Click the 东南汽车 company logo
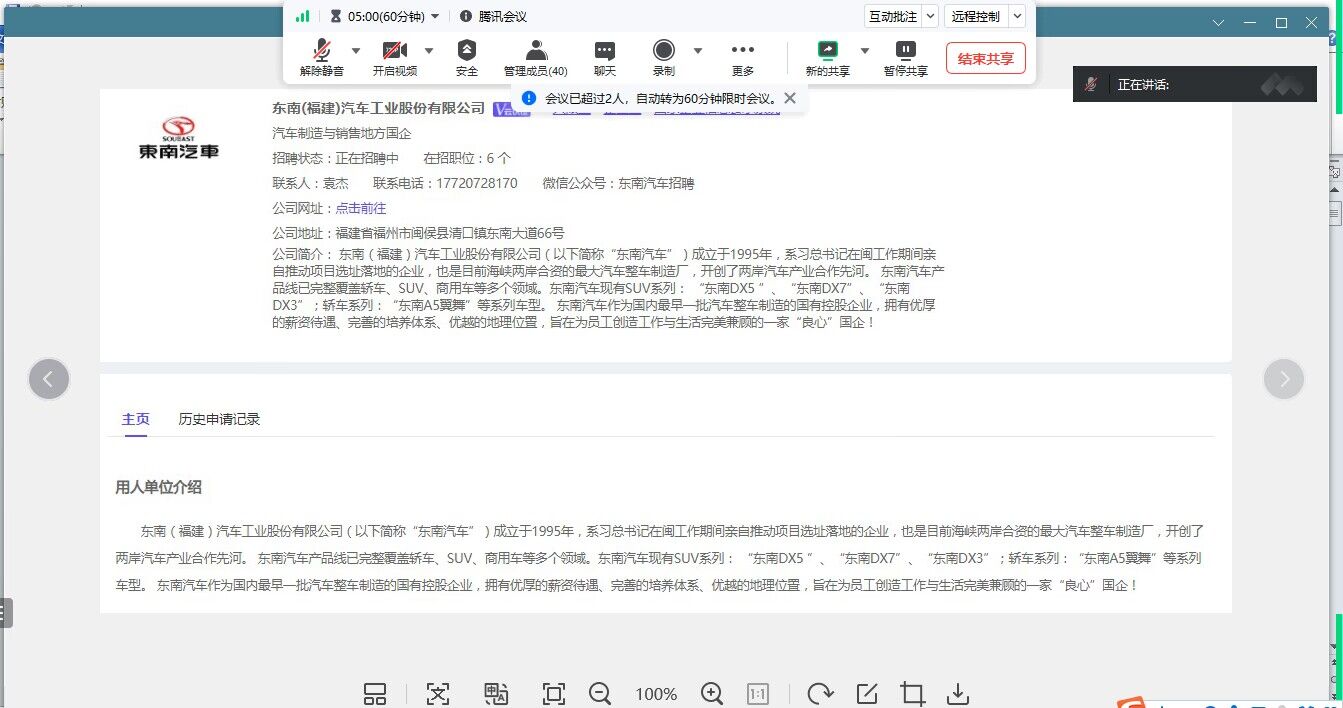Screen dimensions: 1343x708 point(178,138)
